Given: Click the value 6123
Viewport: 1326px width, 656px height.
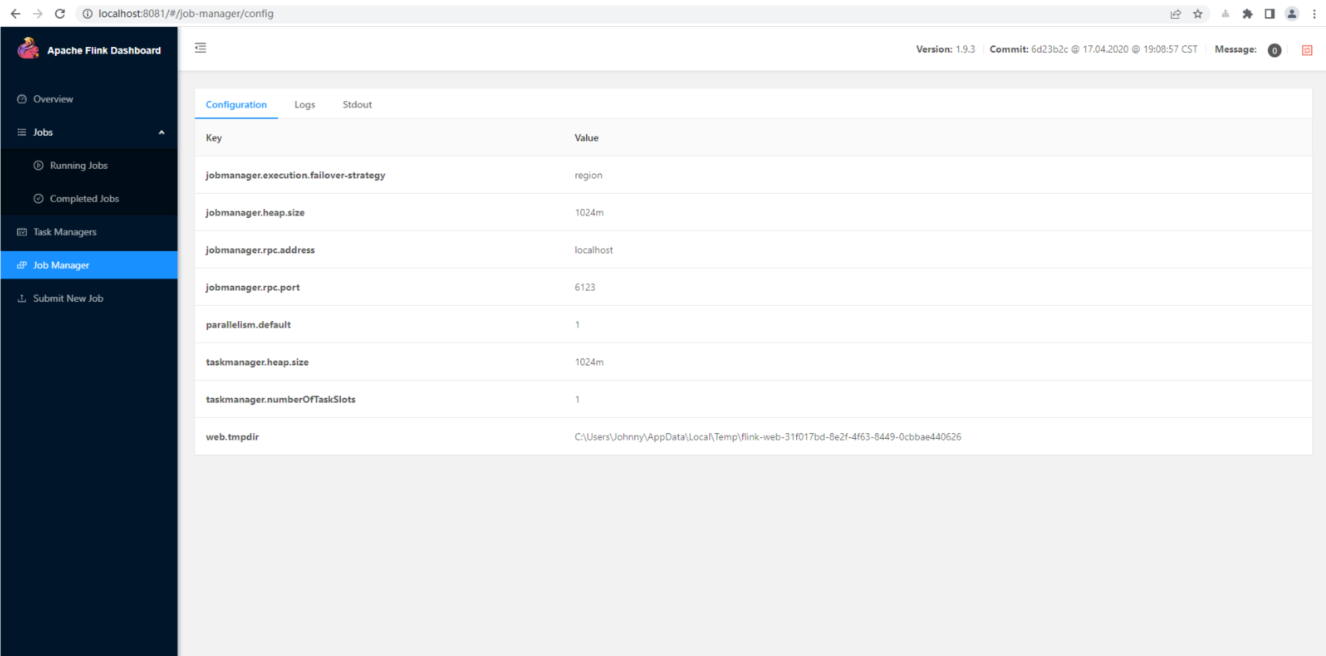Looking at the screenshot, I should click(585, 287).
